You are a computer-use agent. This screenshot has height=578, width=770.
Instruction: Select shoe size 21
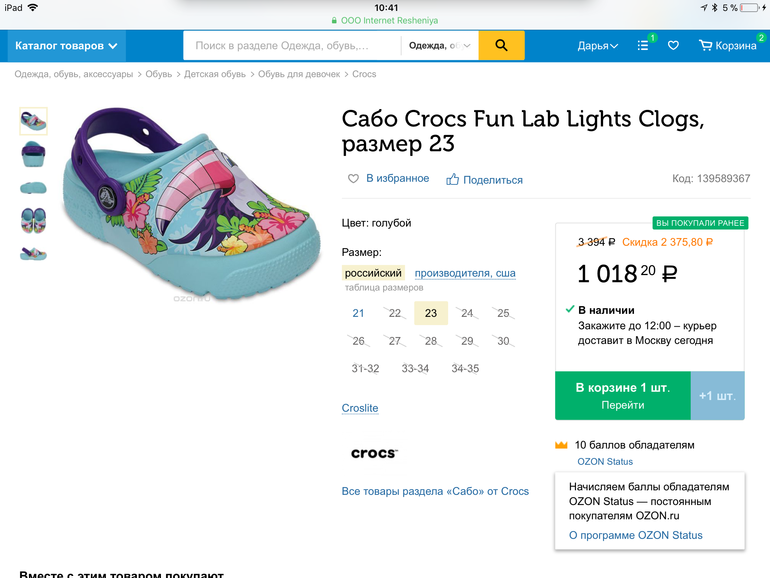[358, 313]
